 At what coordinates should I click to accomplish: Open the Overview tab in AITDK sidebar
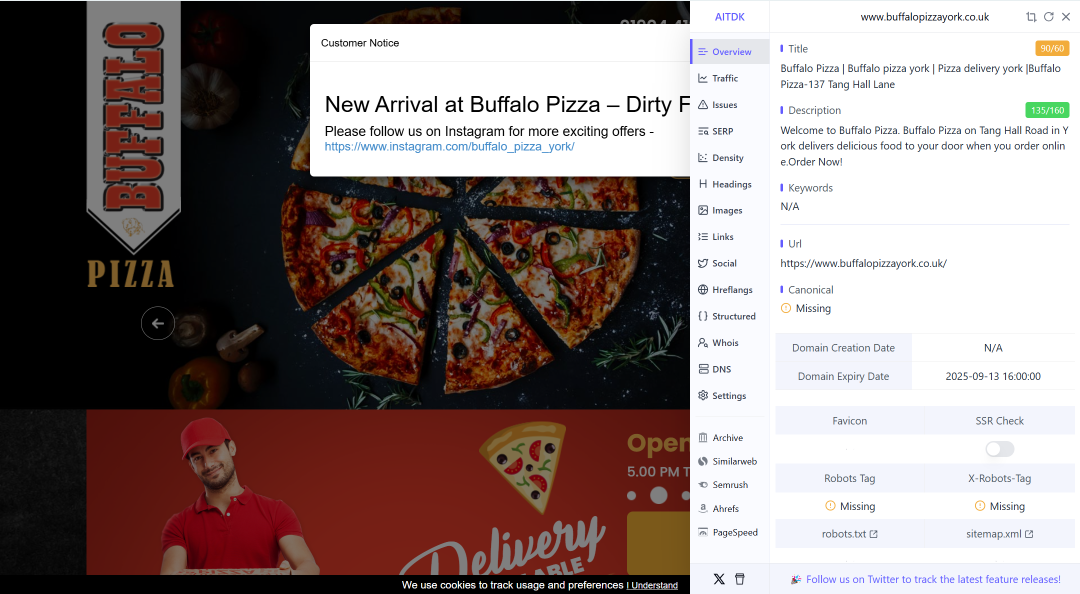(729, 52)
